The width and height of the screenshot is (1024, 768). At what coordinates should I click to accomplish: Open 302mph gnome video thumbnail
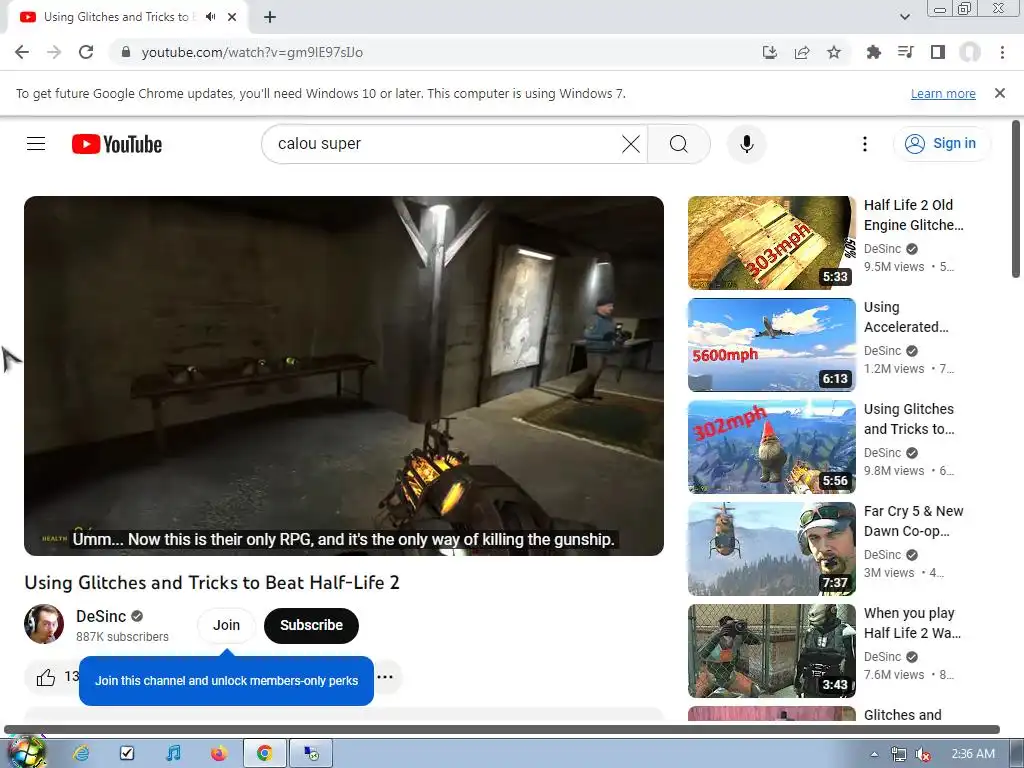coord(771,447)
